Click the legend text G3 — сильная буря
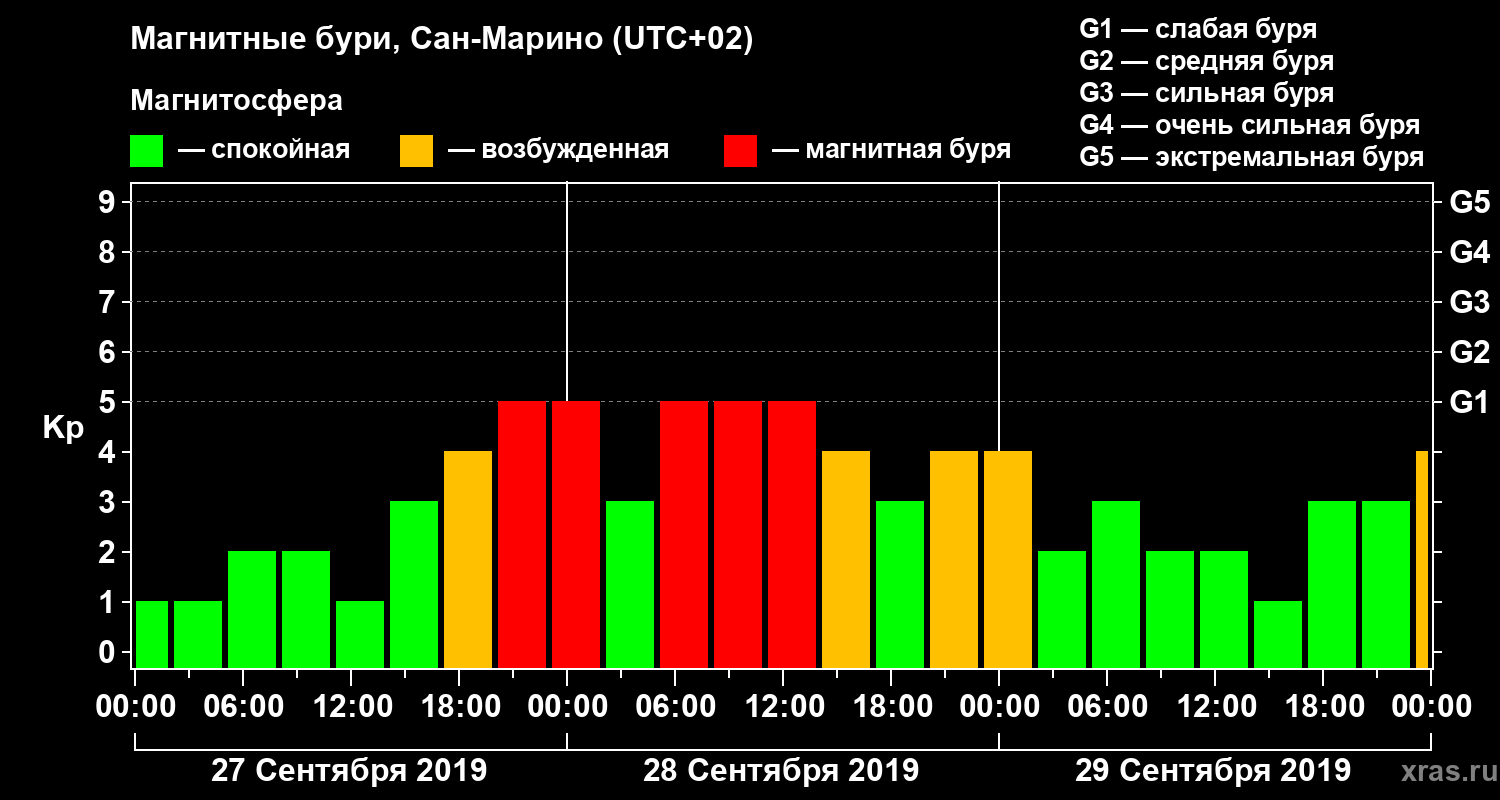Viewport: 1500px width, 800px height. (x=1207, y=93)
